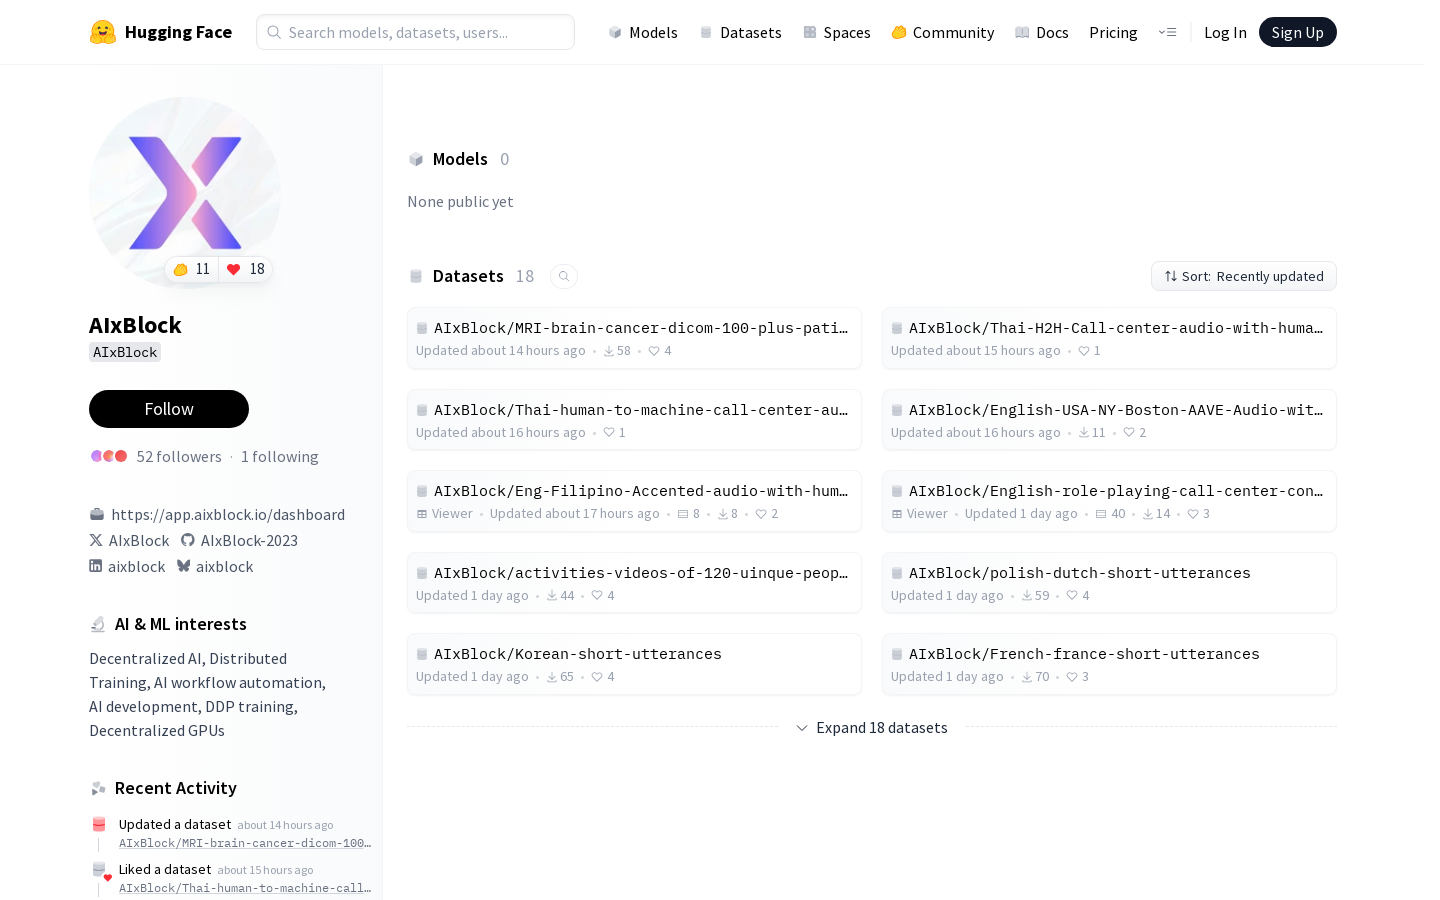1440x900 pixels.
Task: Click the Spaces icon in navigation bar
Action: point(810,32)
